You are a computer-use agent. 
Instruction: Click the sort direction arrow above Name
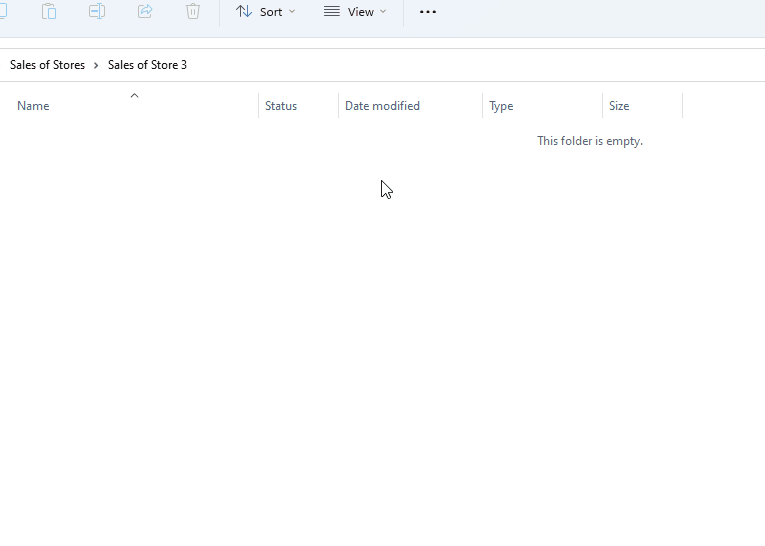tap(134, 96)
